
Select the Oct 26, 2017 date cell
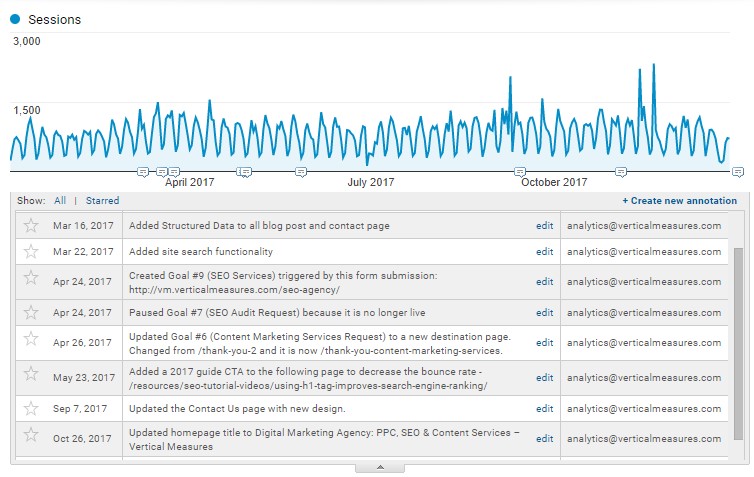pos(82,439)
